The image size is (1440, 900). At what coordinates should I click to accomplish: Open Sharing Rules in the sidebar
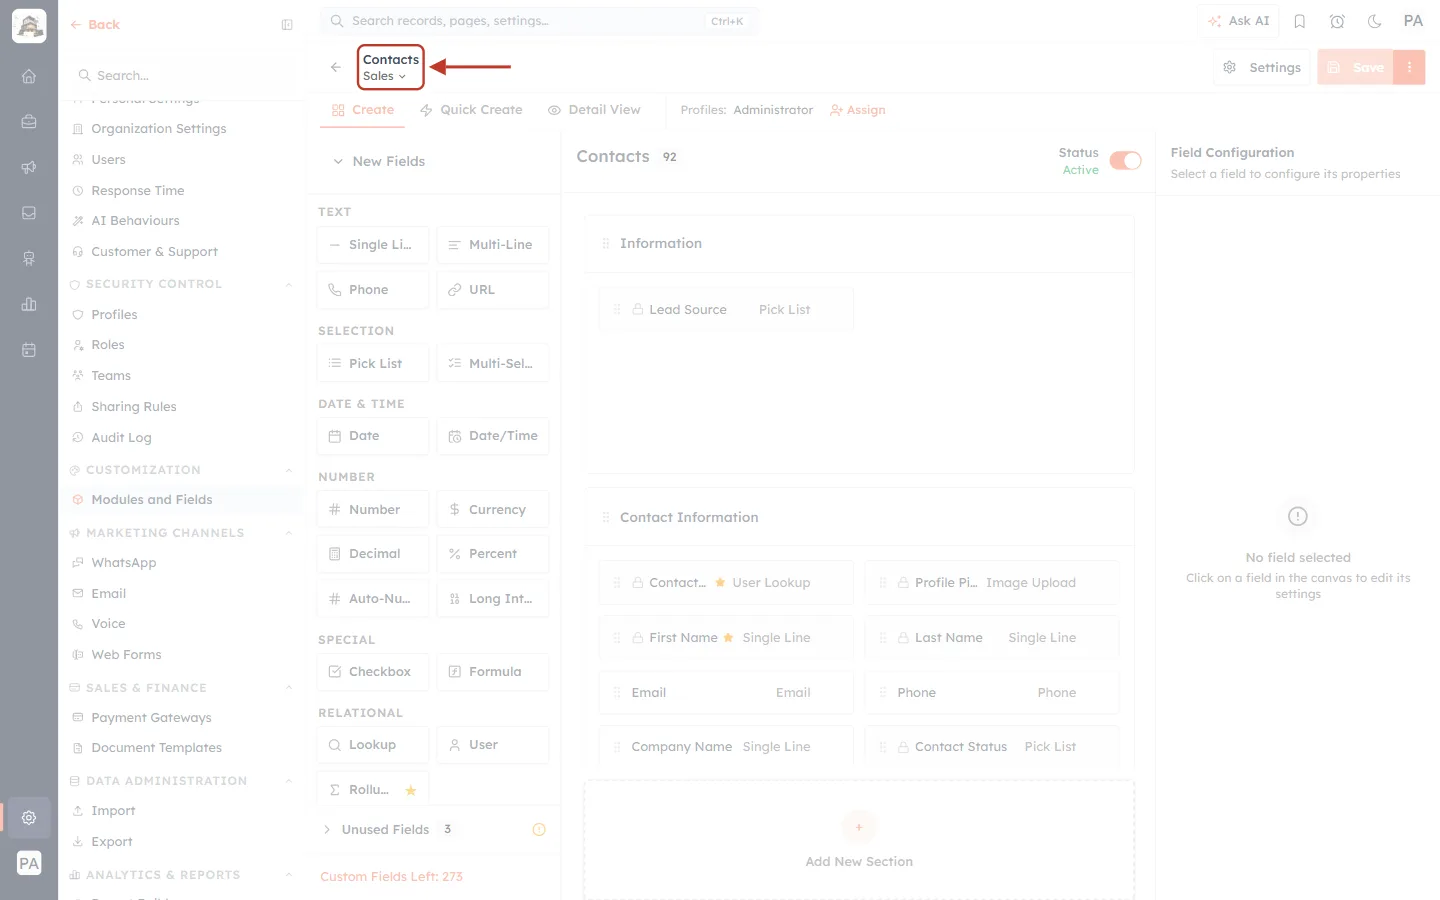[182, 407]
